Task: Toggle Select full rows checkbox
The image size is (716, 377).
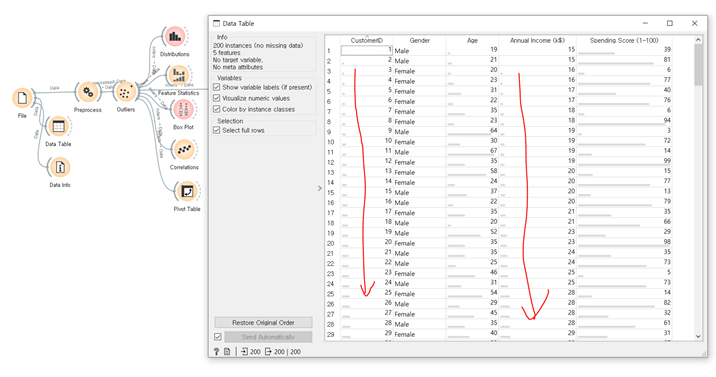Action: click(x=217, y=130)
